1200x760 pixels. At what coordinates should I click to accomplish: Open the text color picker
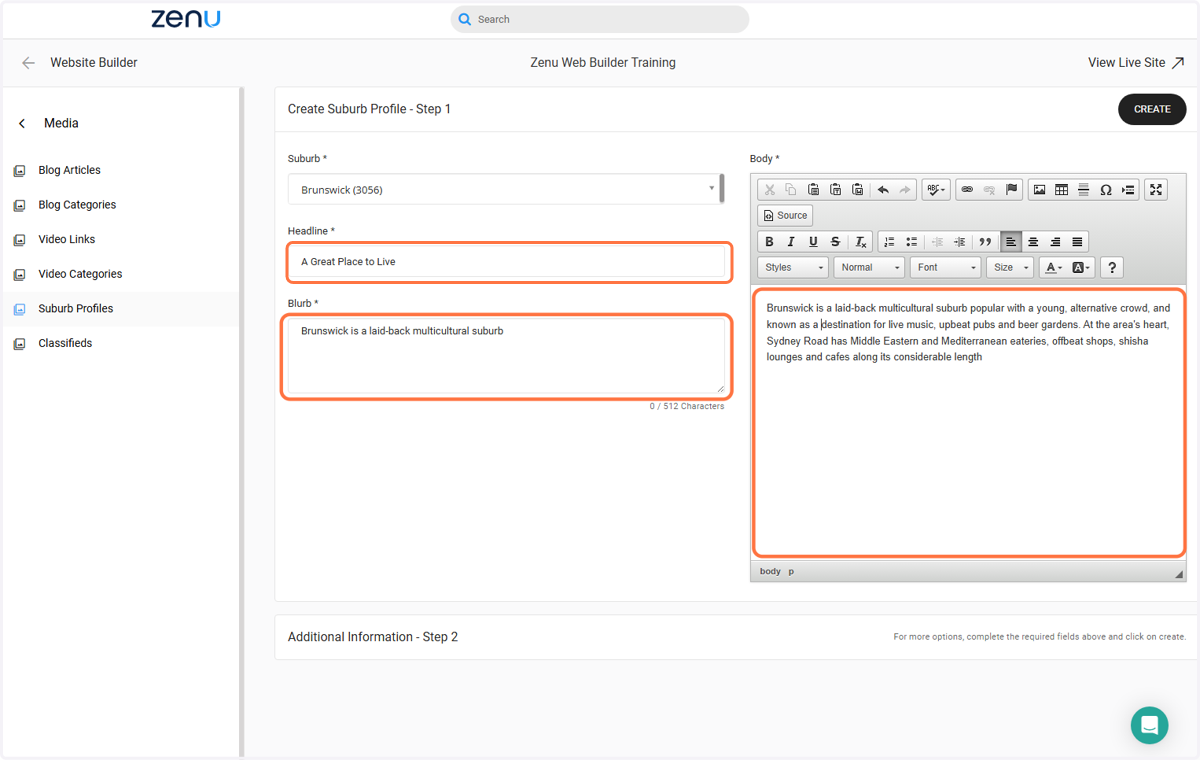[x=1052, y=267]
